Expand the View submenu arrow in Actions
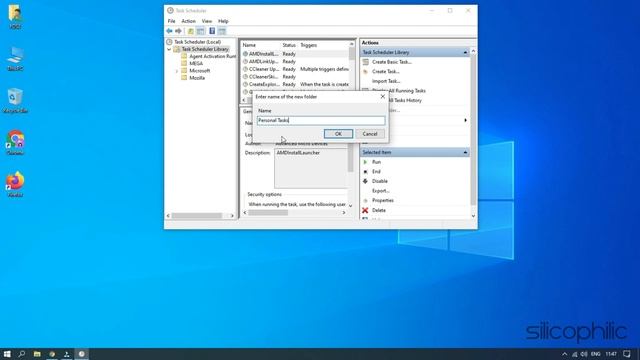 [x=465, y=120]
